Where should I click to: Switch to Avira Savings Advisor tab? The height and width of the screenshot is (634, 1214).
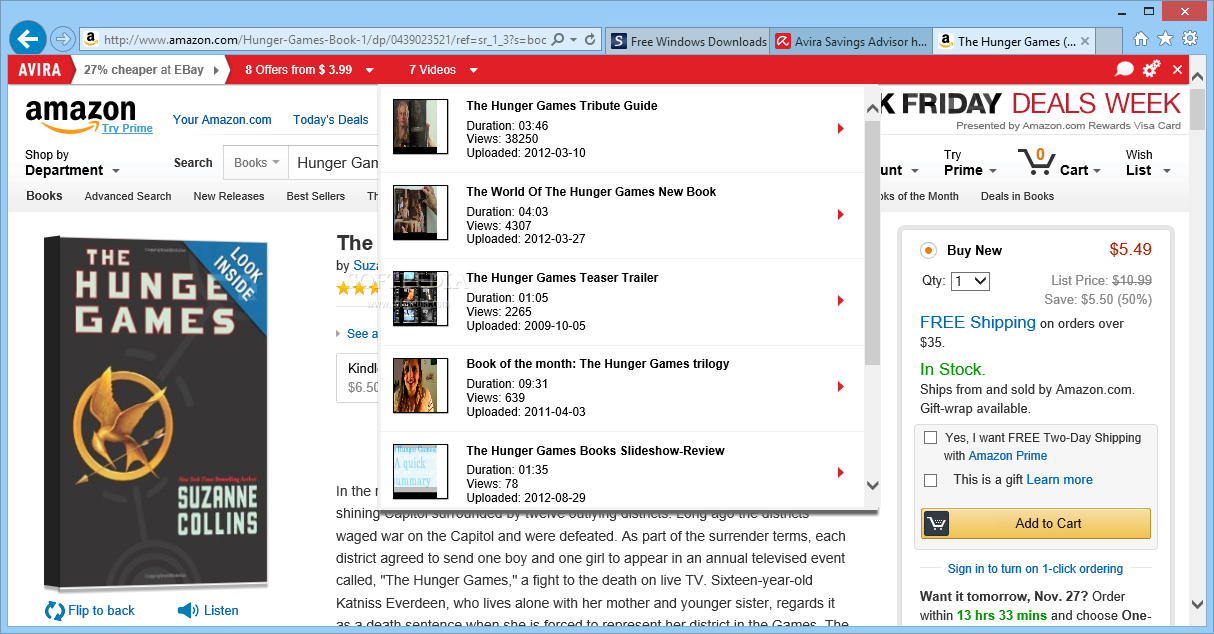coord(851,41)
